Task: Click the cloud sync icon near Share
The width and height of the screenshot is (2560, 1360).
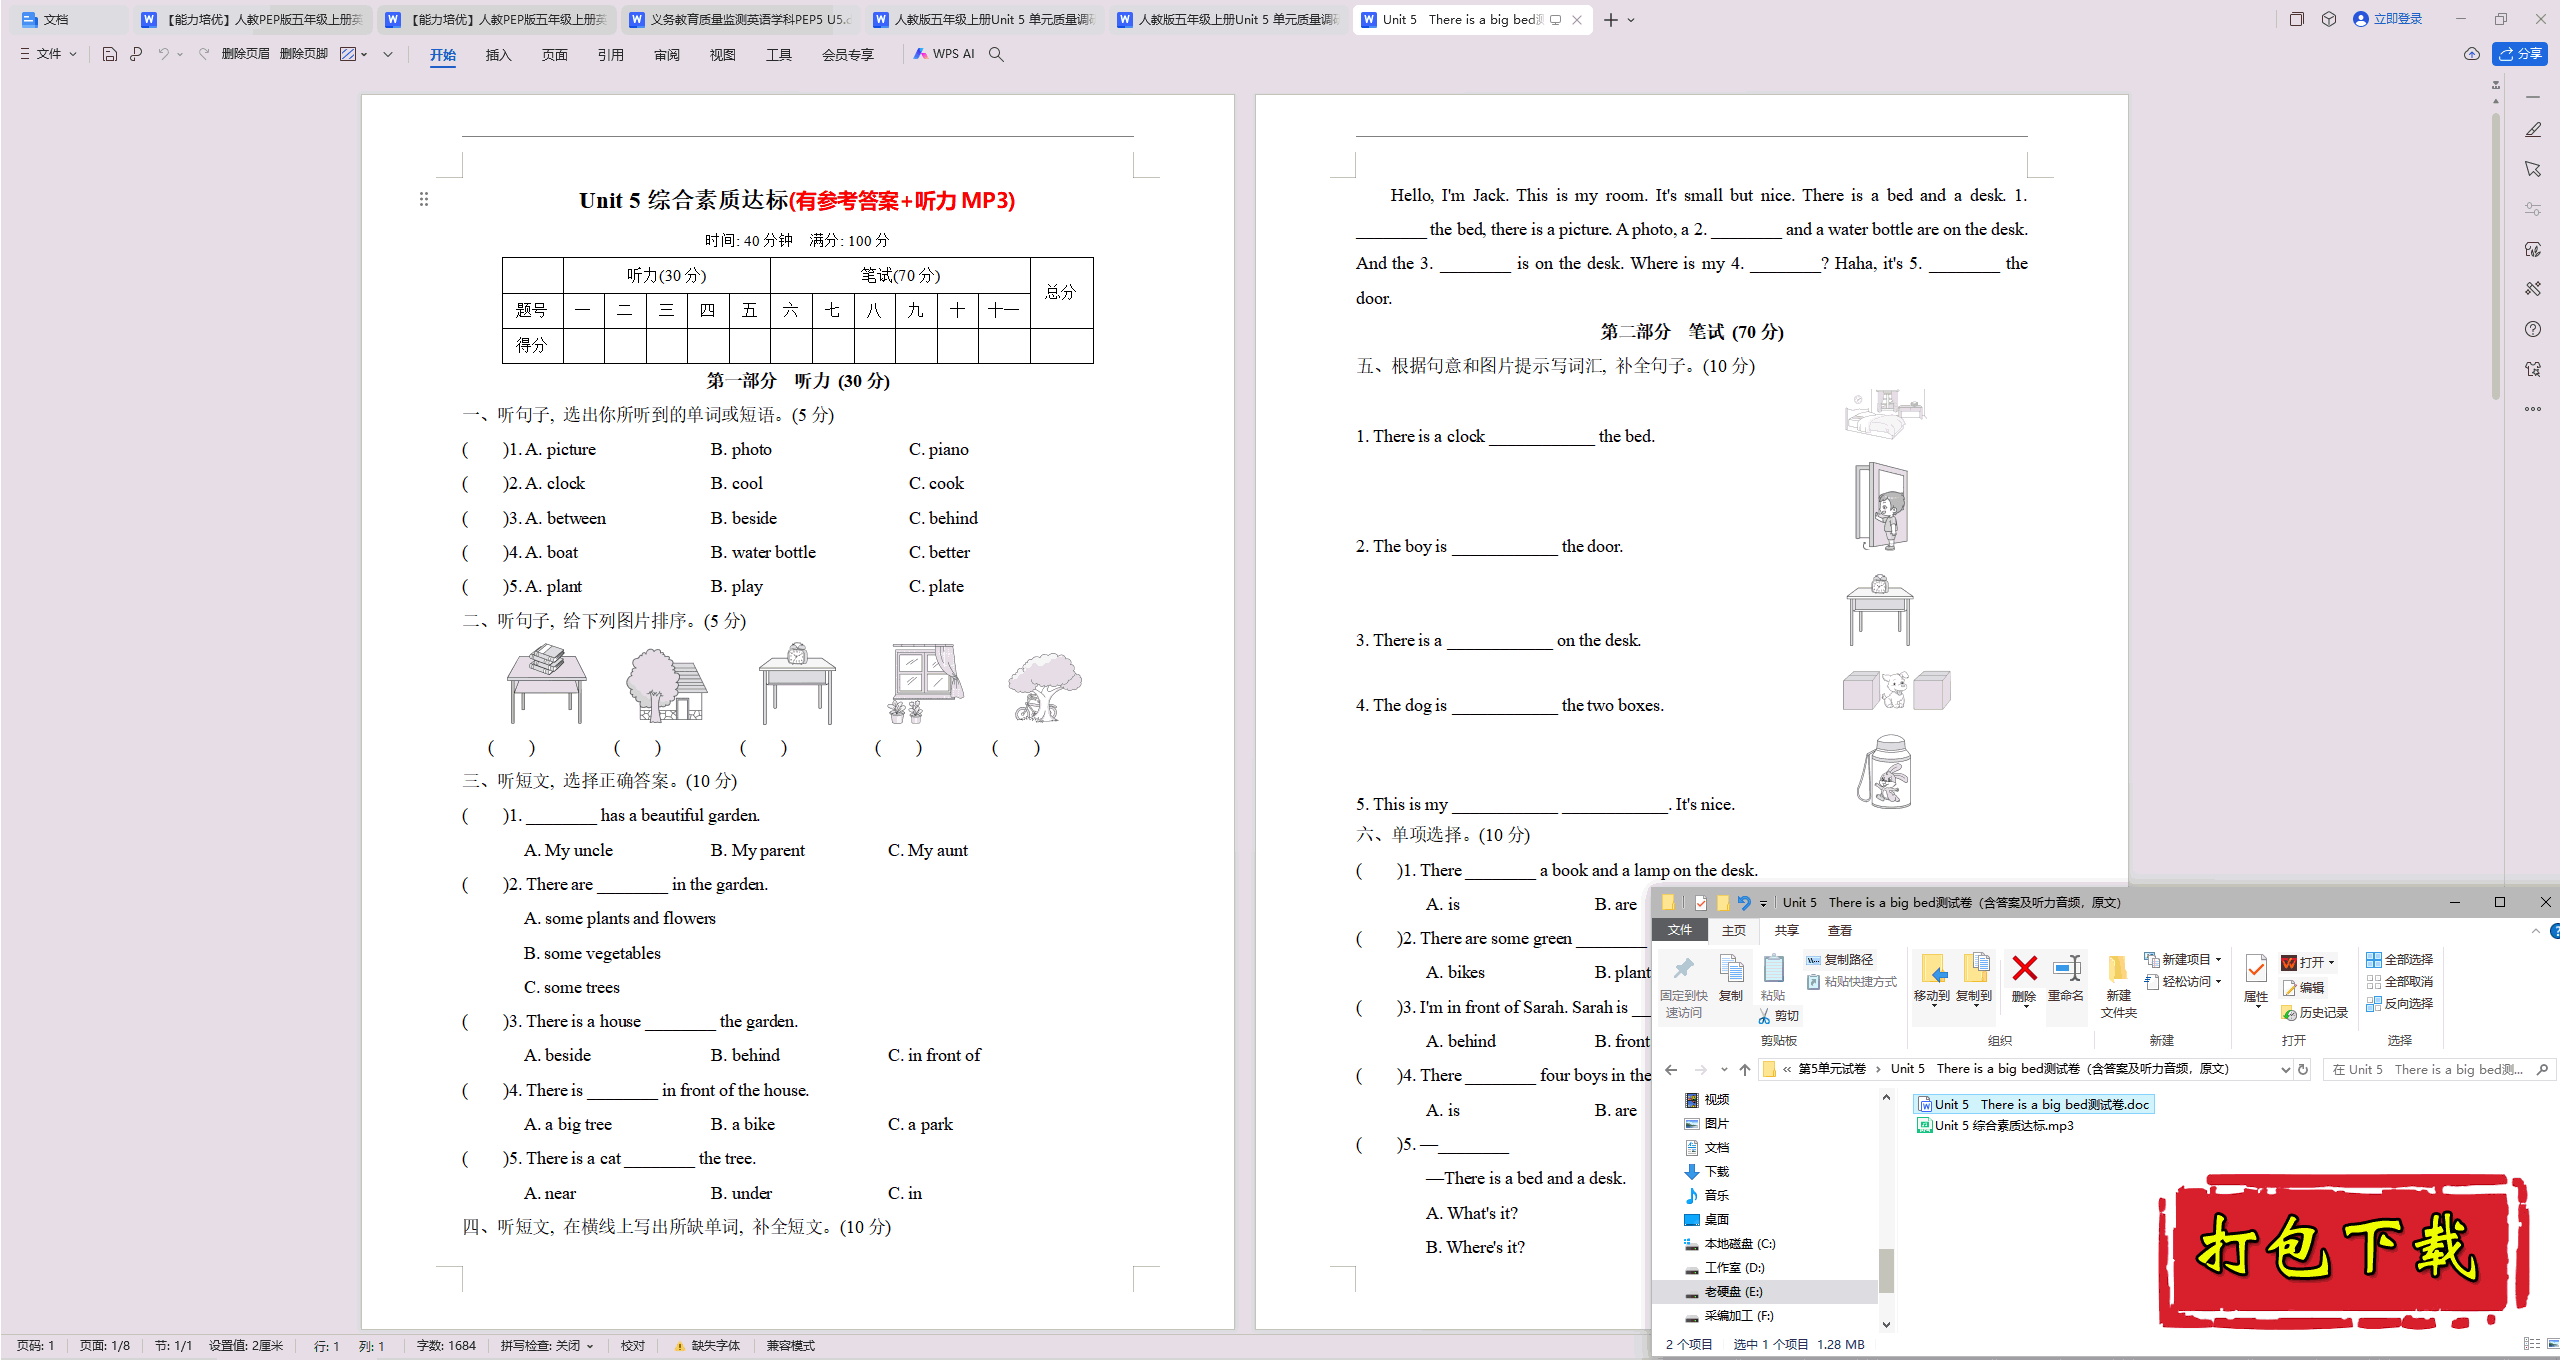Action: click(2471, 54)
